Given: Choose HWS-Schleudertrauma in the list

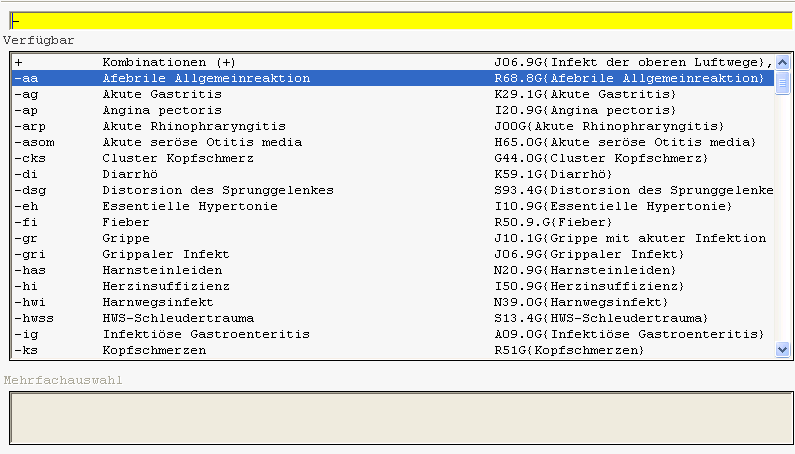Looking at the screenshot, I should coord(393,318).
